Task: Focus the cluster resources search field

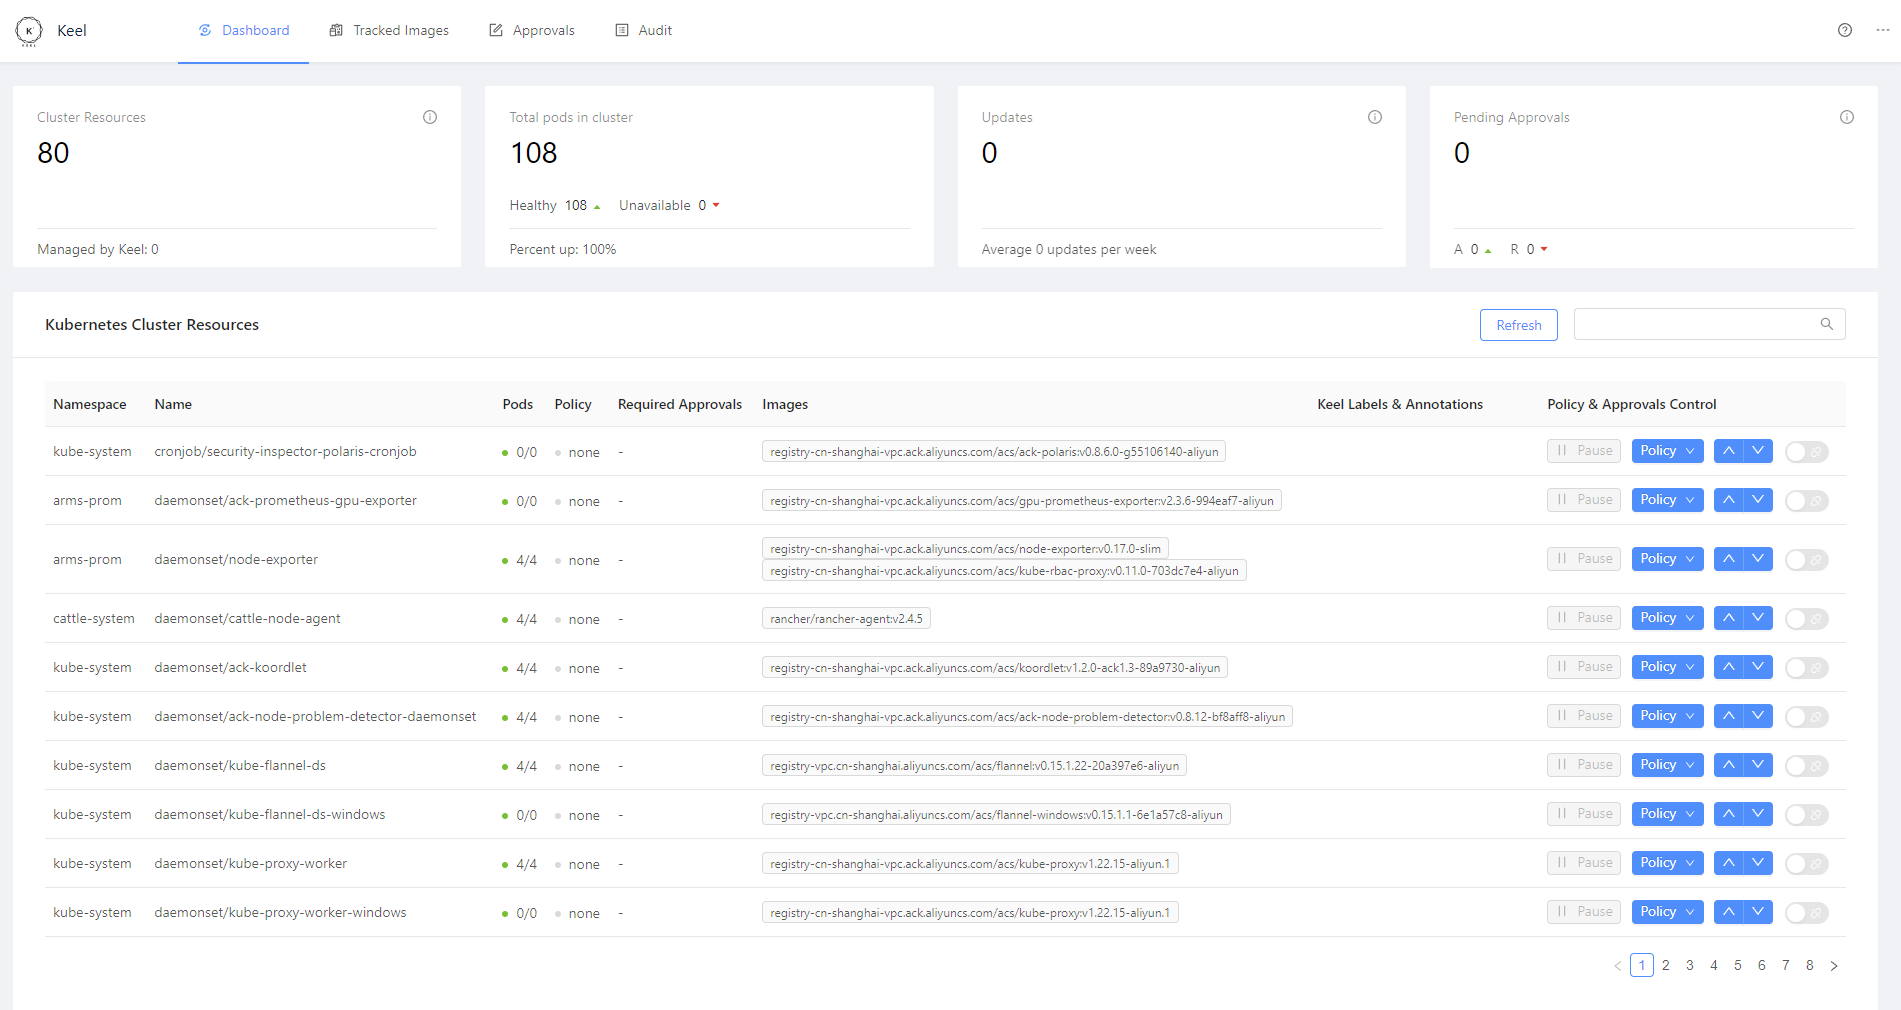Action: (x=1695, y=324)
